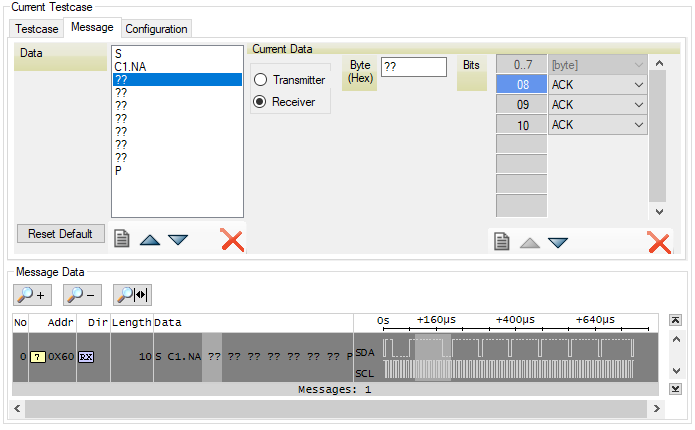
Task: Open the ACK dropdown for bit 10
Action: click(x=638, y=125)
